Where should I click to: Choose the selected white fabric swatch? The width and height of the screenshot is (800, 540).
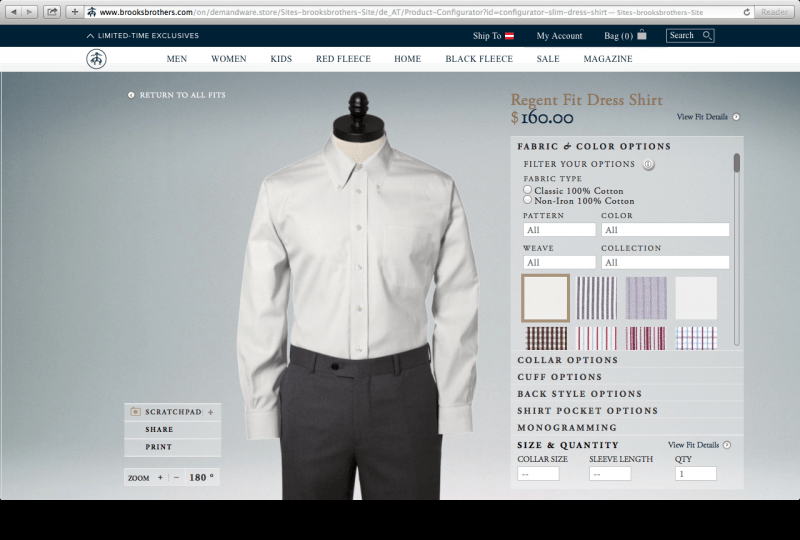click(x=545, y=298)
